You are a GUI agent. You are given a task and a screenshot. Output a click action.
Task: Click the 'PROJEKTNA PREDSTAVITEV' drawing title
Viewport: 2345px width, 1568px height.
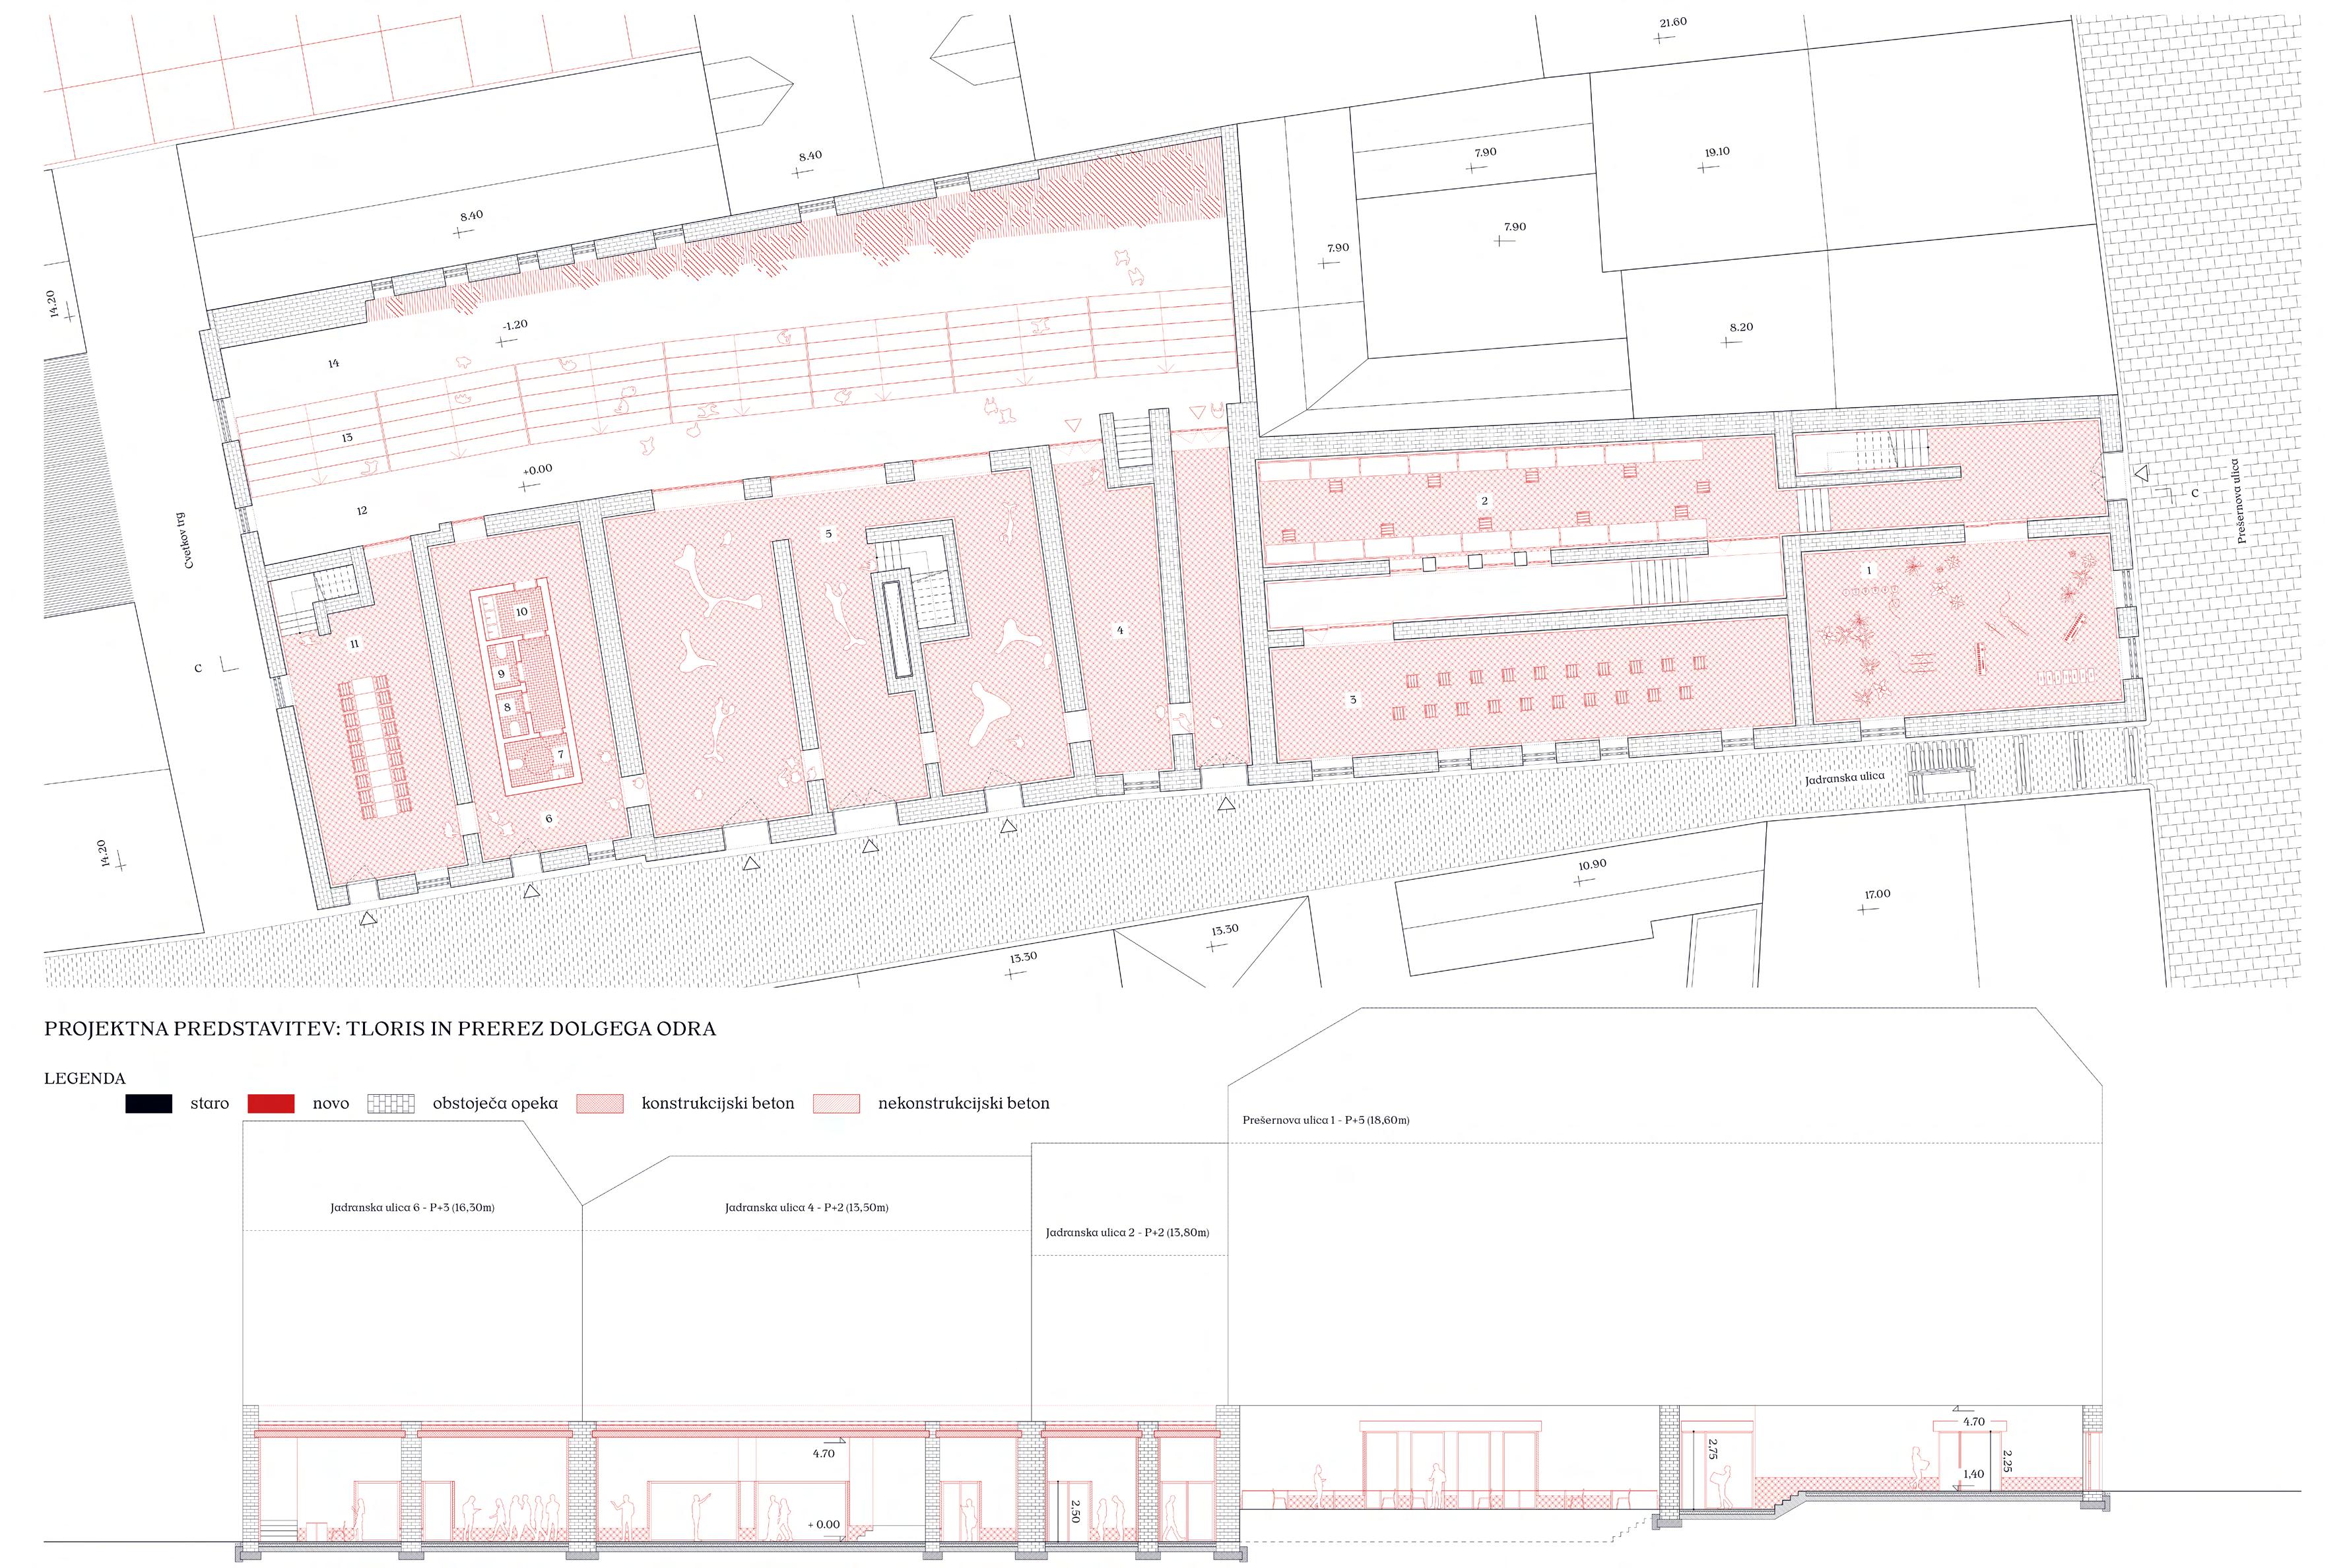[379, 1029]
